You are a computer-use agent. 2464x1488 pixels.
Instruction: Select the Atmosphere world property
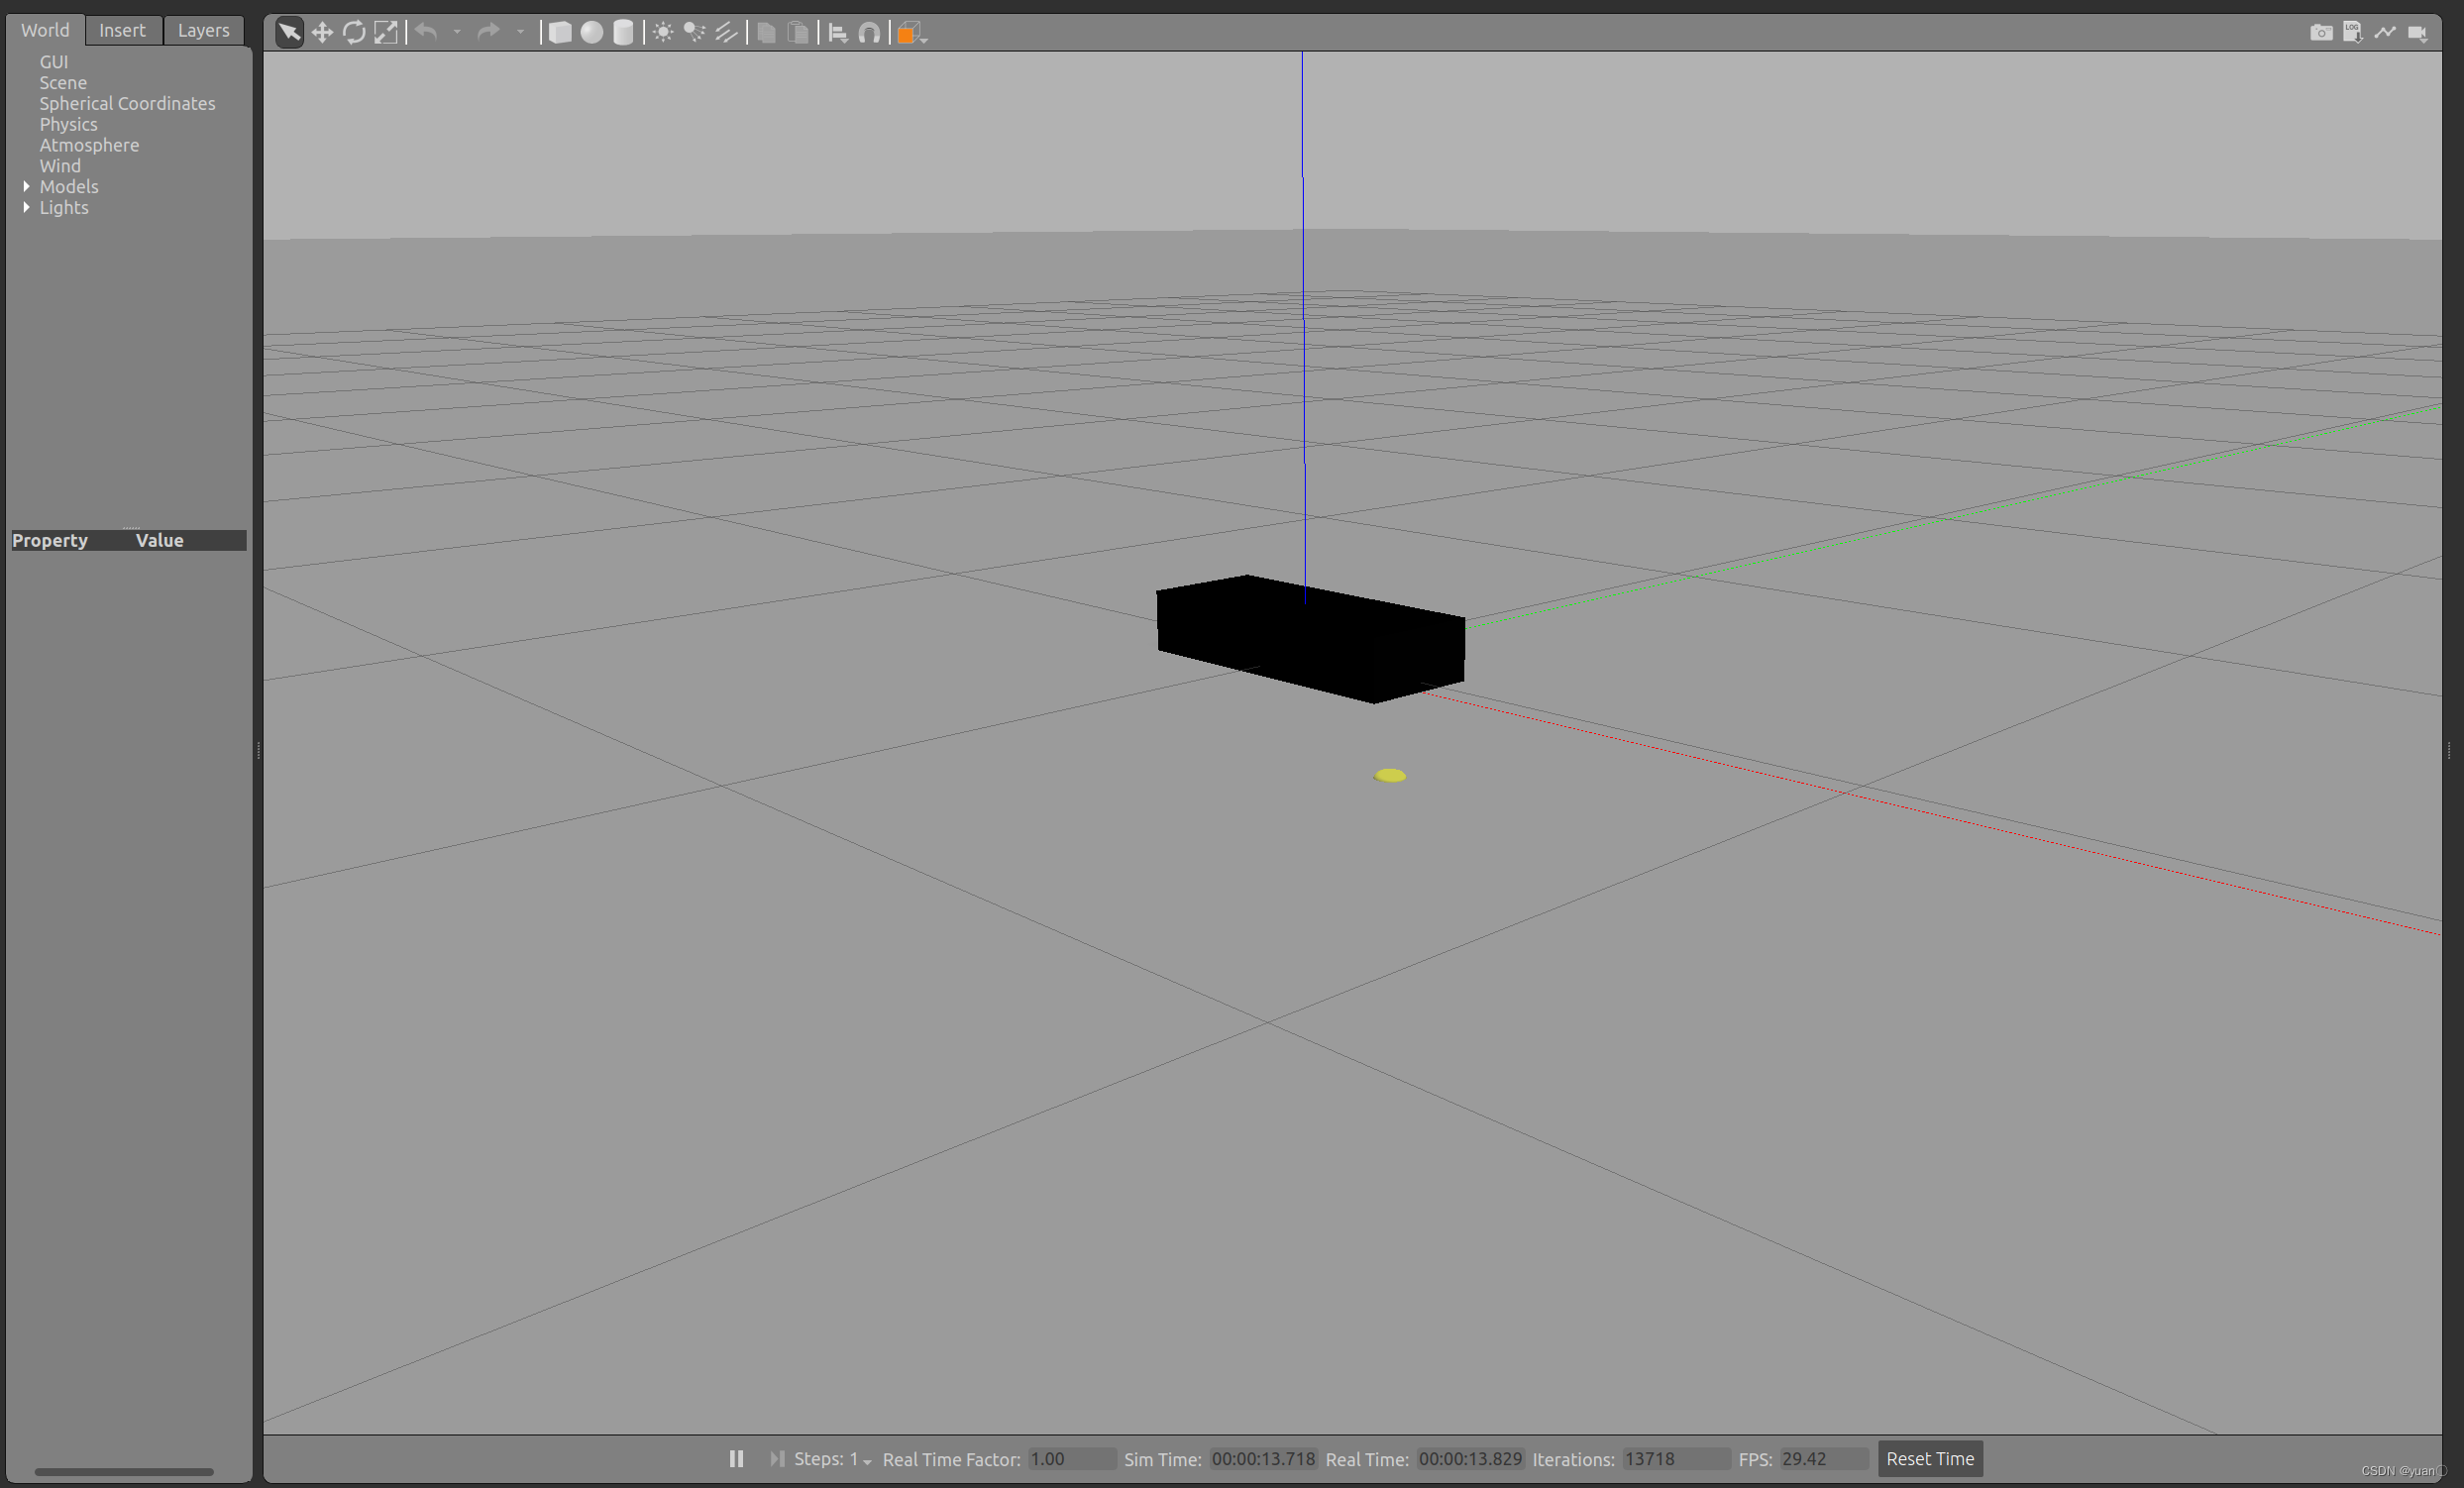point(88,146)
